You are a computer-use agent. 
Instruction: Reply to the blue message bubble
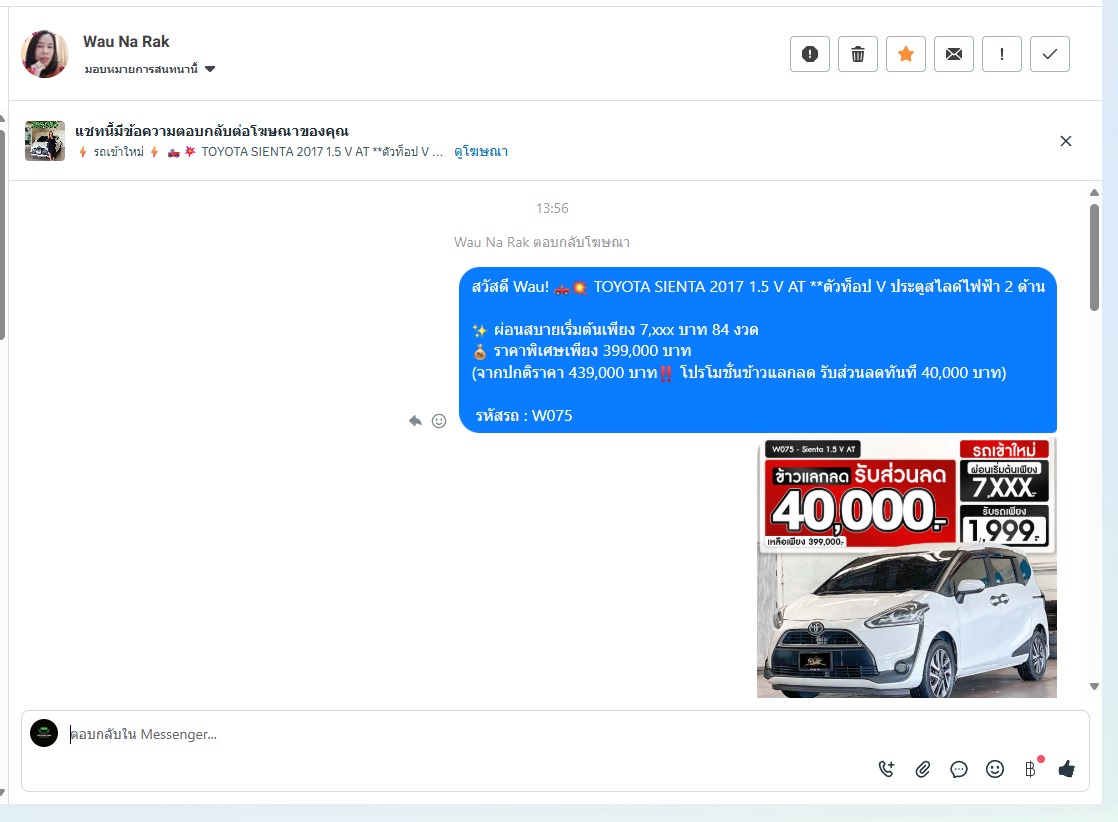pyautogui.click(x=415, y=421)
